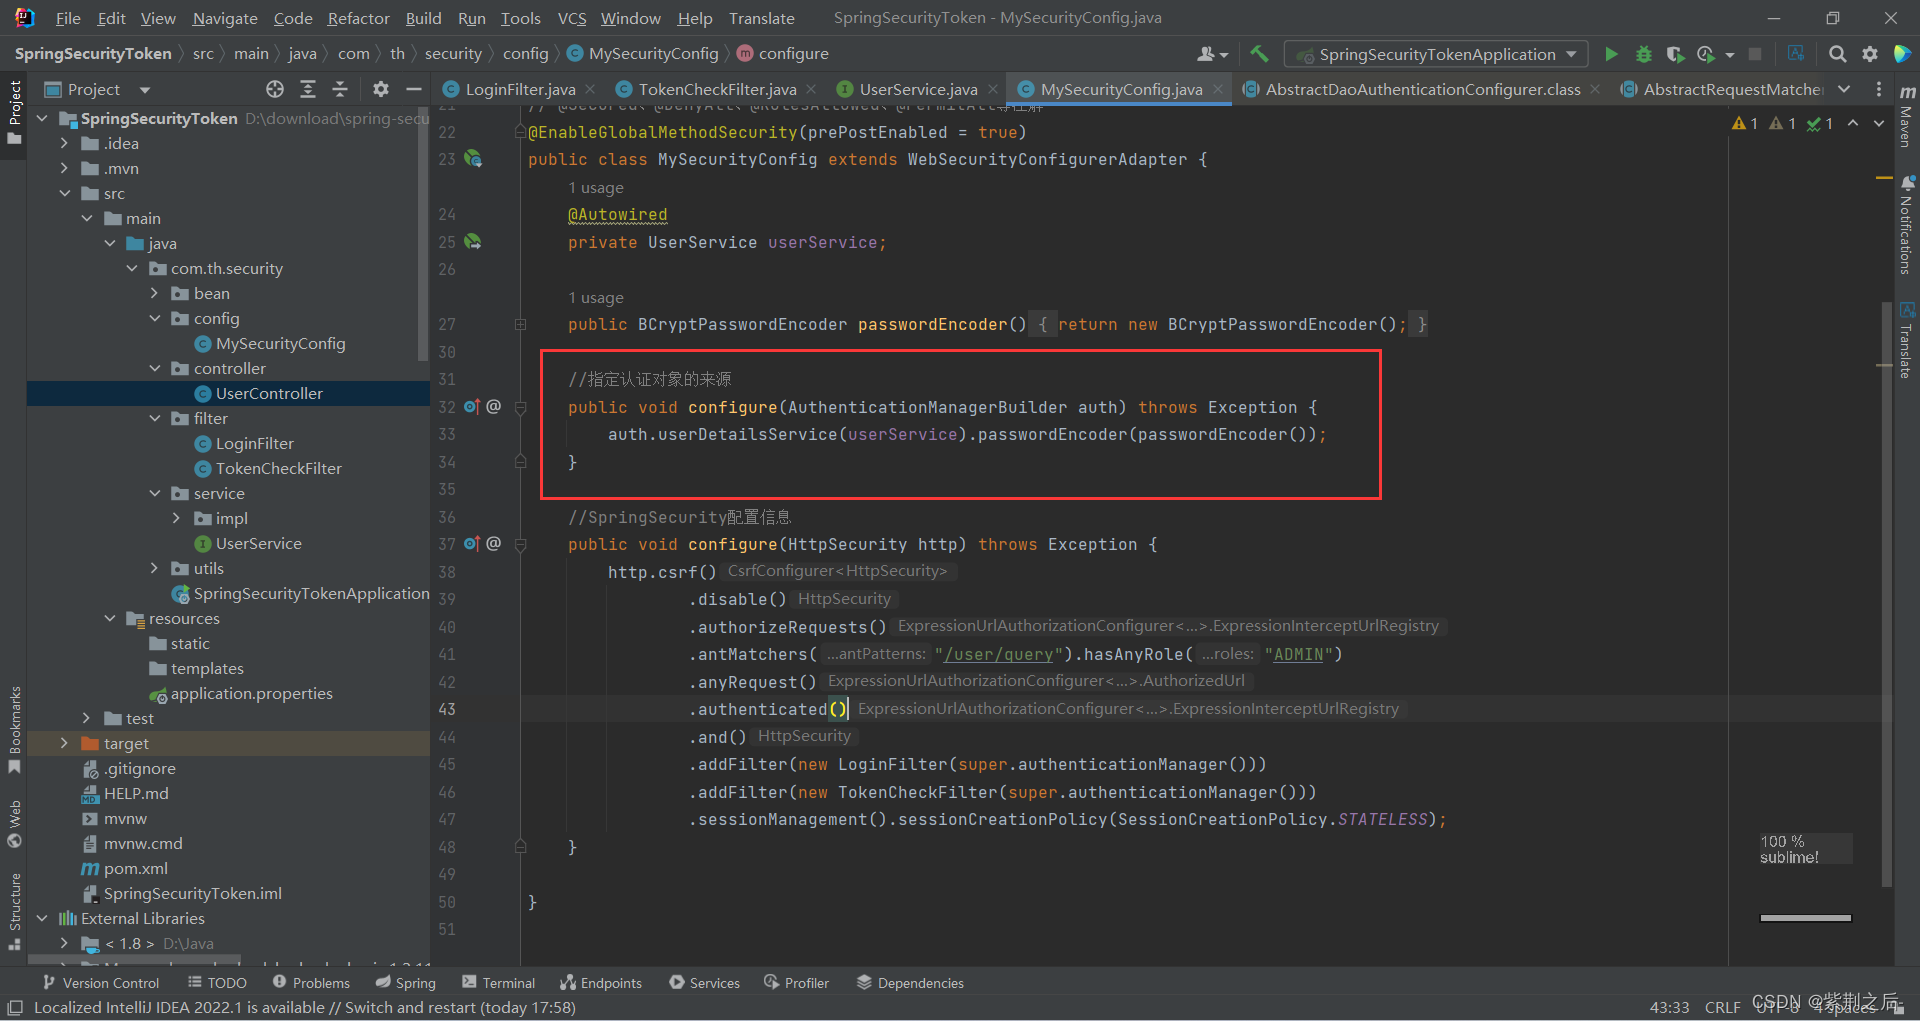This screenshot has height=1021, width=1920.
Task: Open the Terminal tool window
Action: point(499,983)
